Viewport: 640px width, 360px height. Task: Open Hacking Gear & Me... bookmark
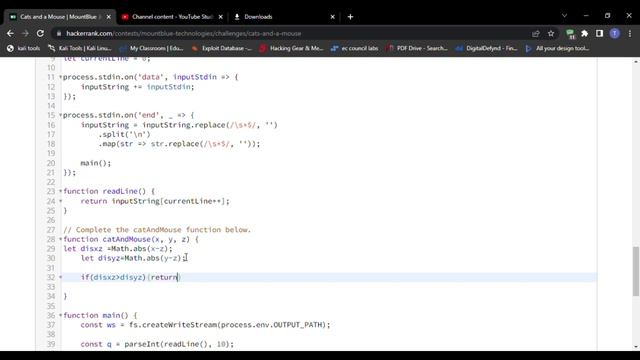(291, 48)
